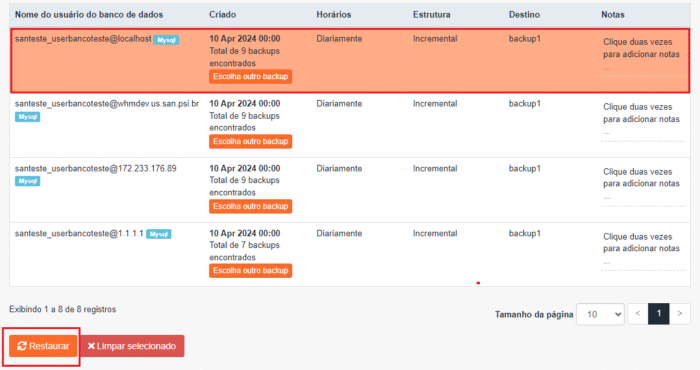Click the Mysql badge under the 172.233.176.89 user
This screenshot has width=700, height=370.
28,181
